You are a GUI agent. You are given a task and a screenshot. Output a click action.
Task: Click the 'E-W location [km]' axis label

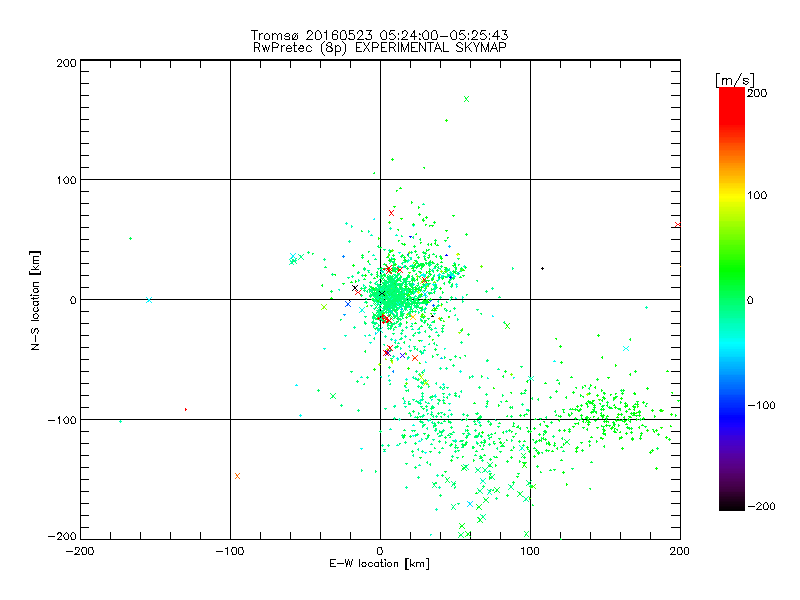click(x=379, y=563)
